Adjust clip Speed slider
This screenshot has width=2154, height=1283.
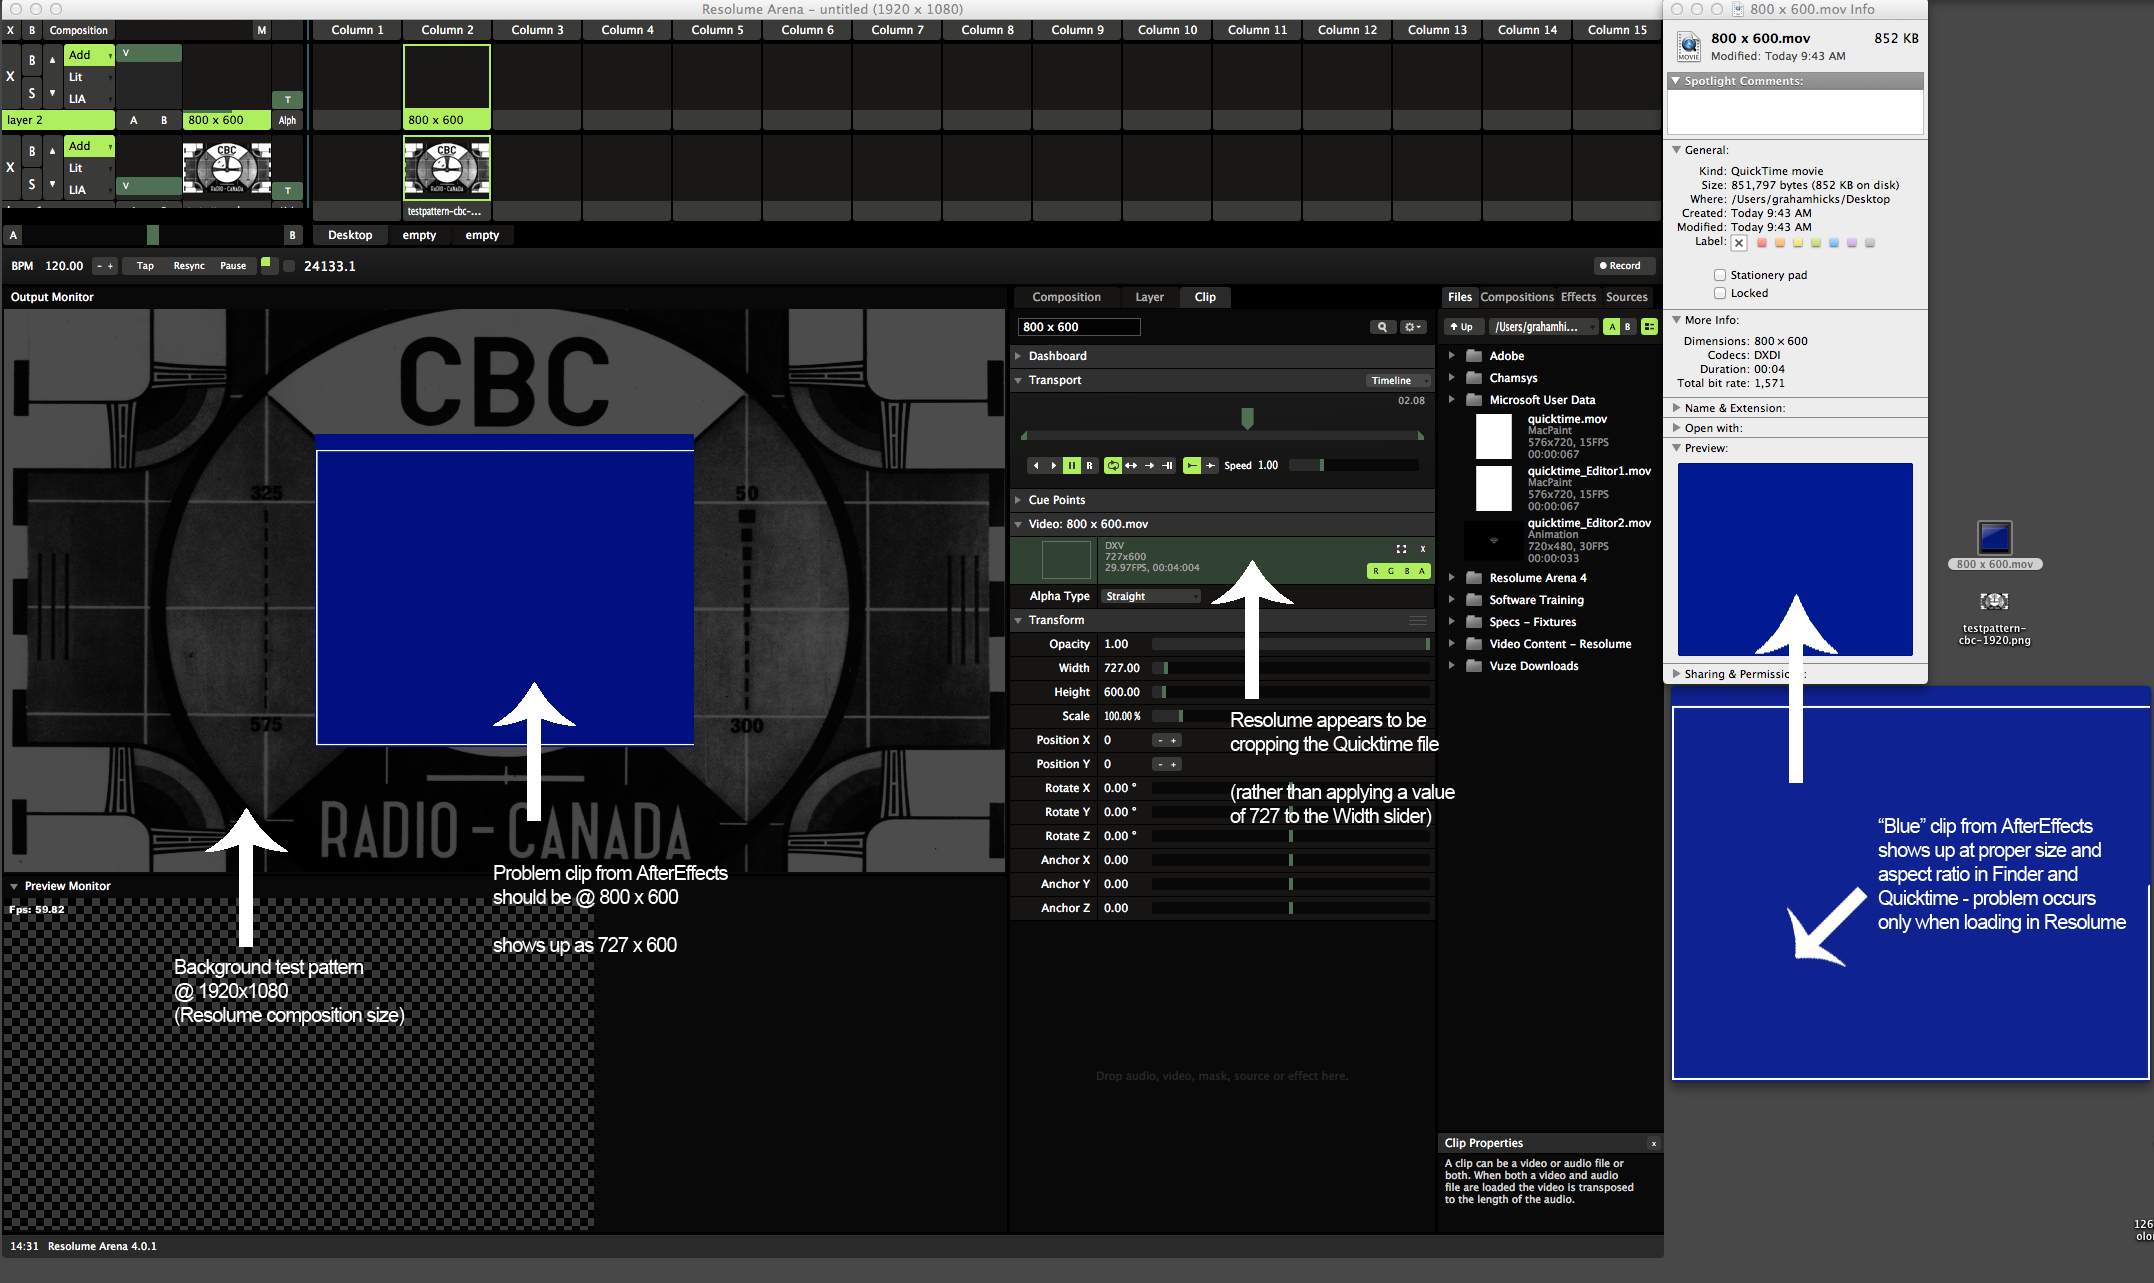click(1353, 466)
